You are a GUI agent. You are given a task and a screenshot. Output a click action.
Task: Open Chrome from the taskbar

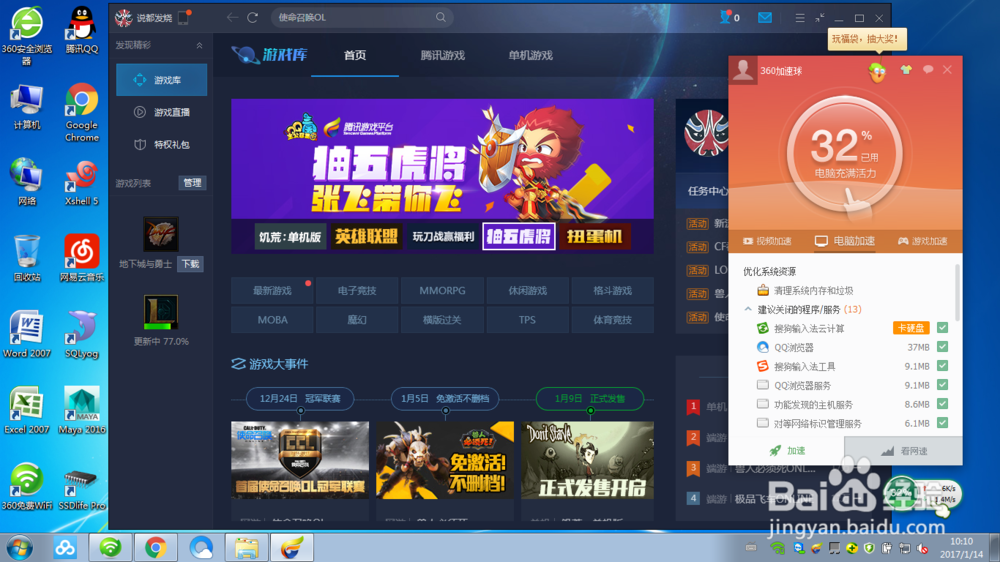point(156,547)
